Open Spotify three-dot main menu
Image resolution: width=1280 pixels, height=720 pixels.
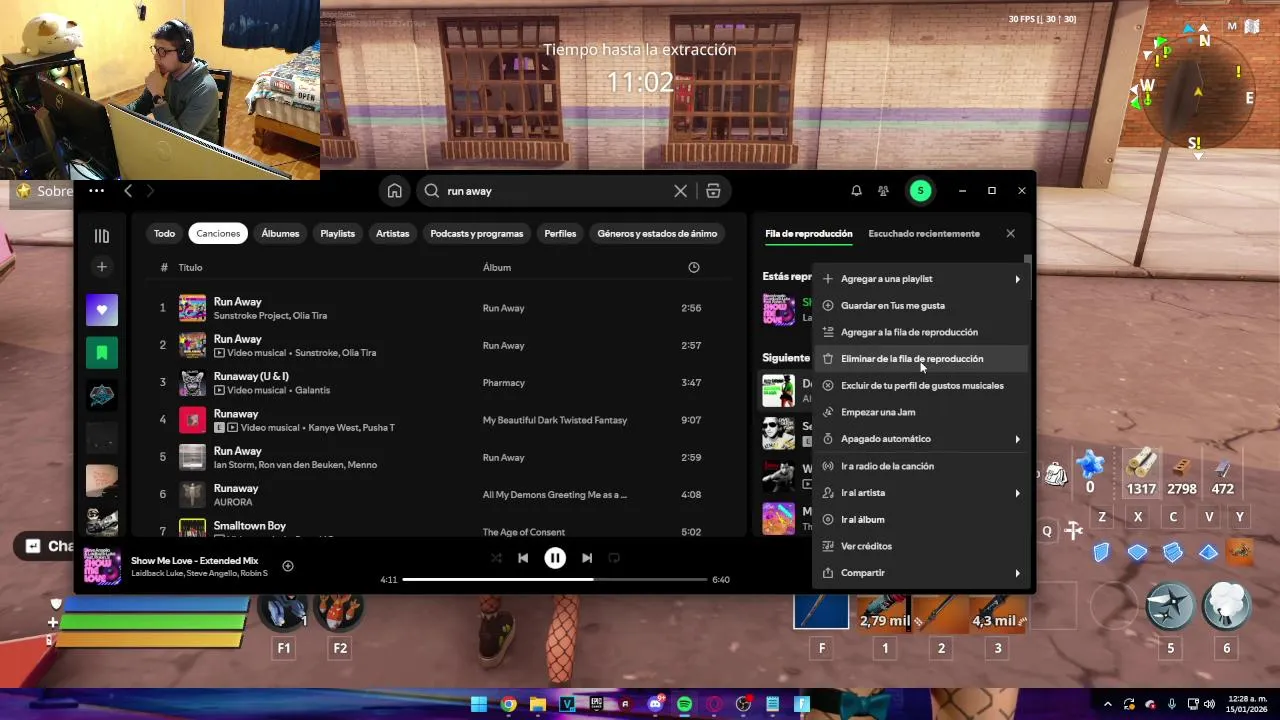click(96, 191)
